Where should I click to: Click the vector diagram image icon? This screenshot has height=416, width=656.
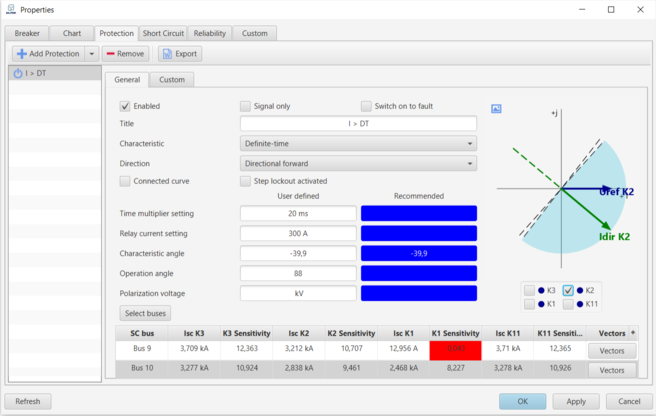496,109
